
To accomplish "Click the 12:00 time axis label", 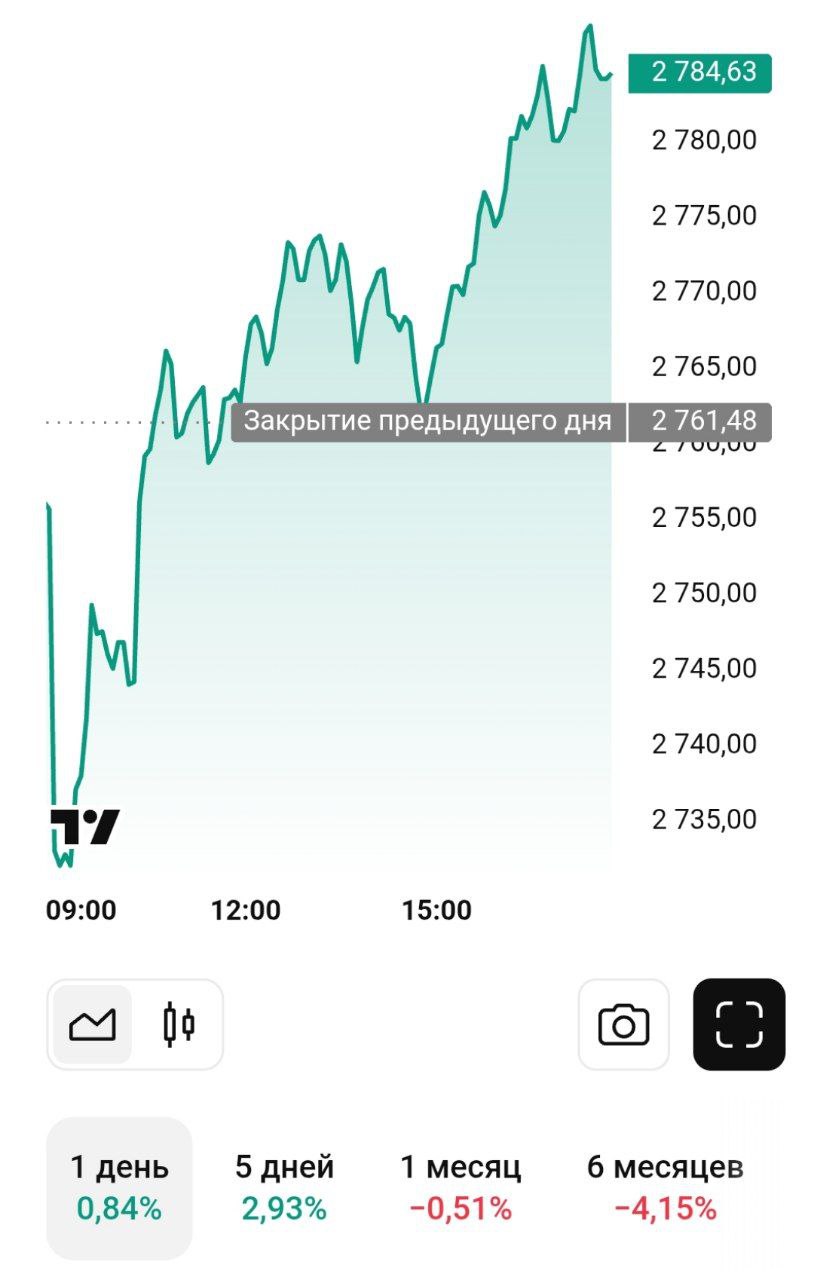I will coord(246,910).
